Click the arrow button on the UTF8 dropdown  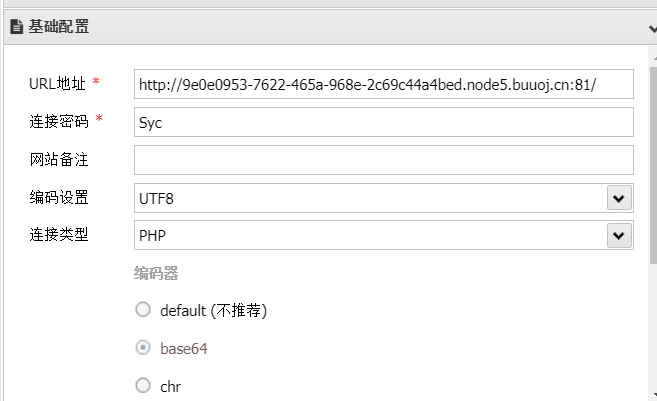pyautogui.click(x=619, y=198)
